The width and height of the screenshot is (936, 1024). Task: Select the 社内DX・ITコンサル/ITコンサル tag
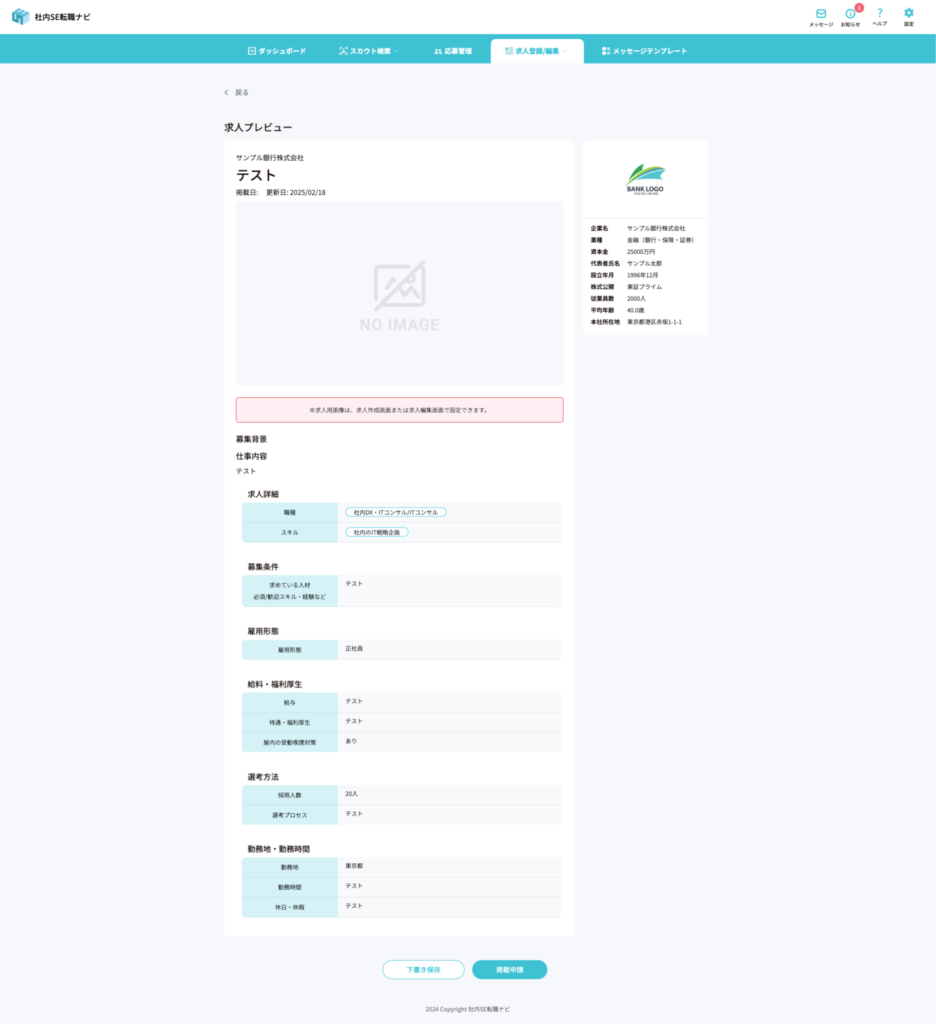[x=396, y=513]
